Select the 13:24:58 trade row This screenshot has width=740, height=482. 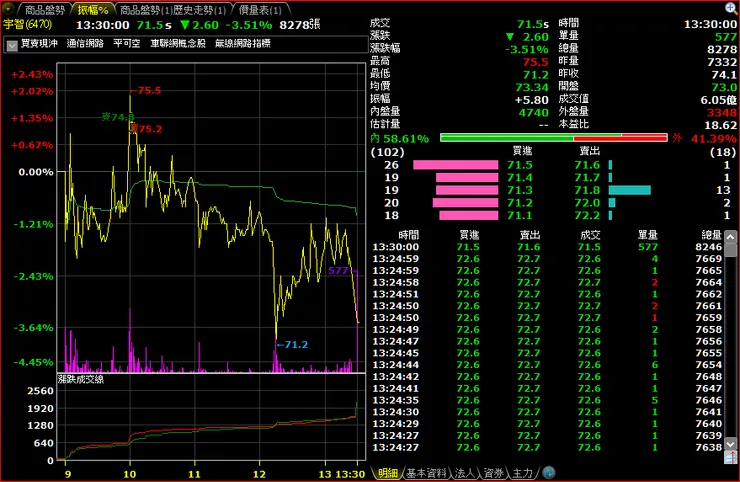tap(547, 282)
